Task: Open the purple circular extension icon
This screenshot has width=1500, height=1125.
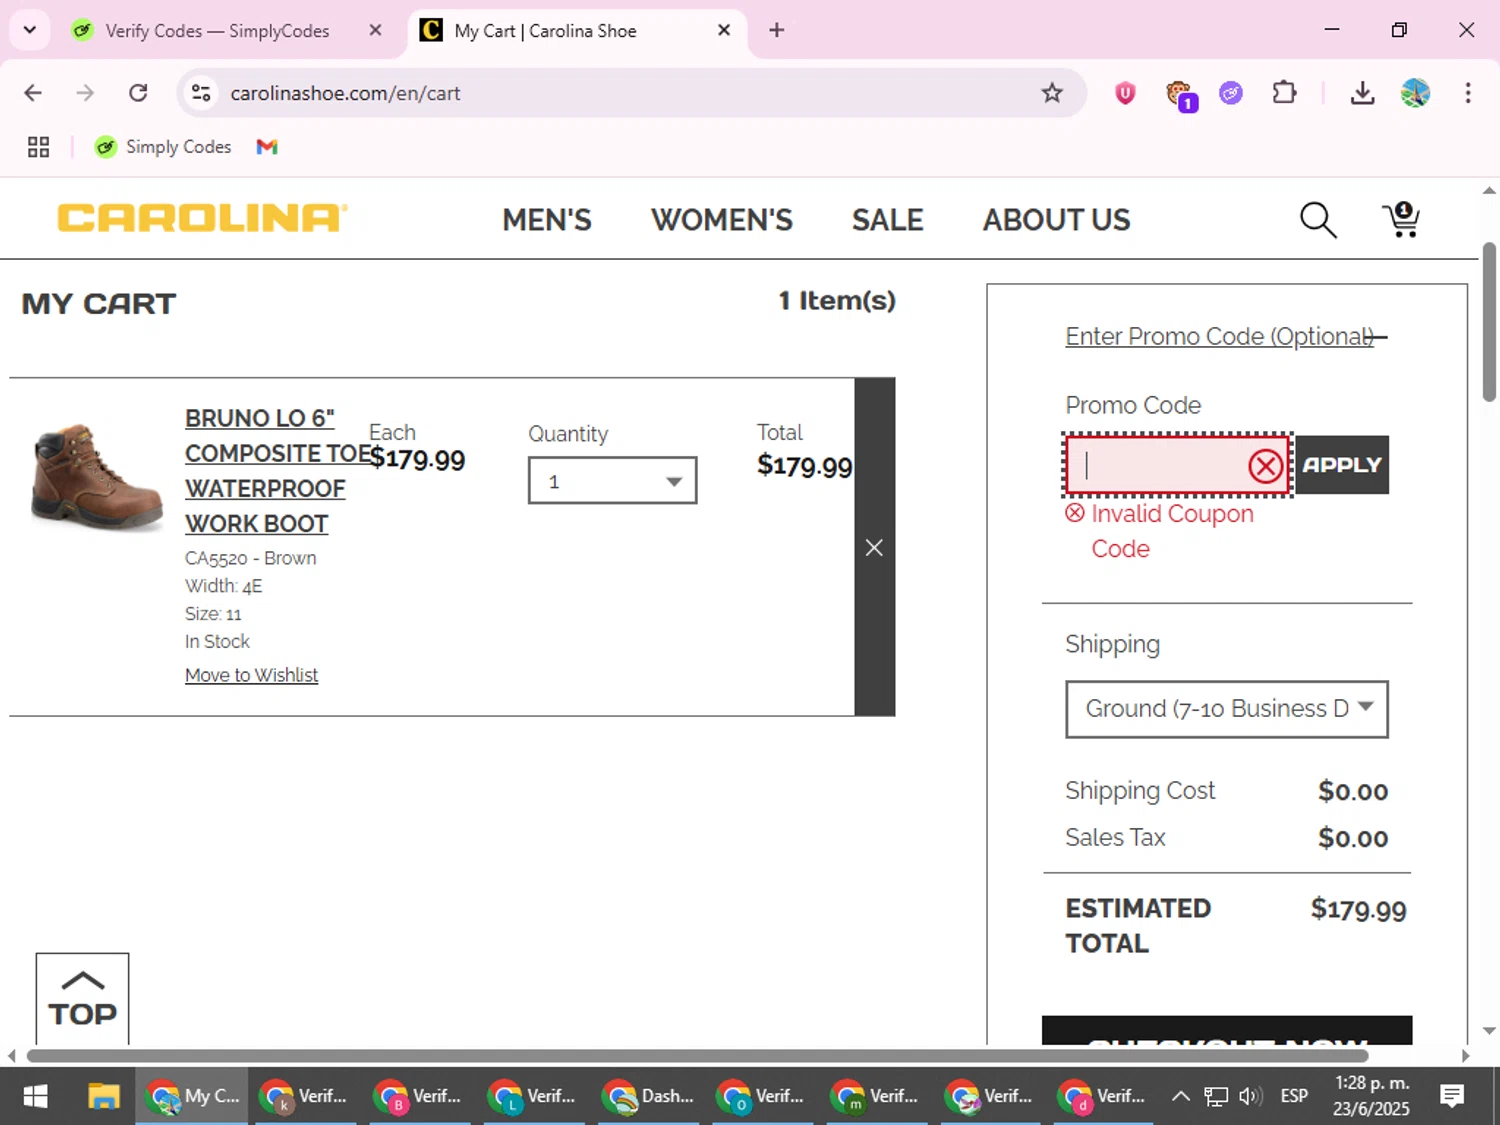Action: pyautogui.click(x=1231, y=93)
